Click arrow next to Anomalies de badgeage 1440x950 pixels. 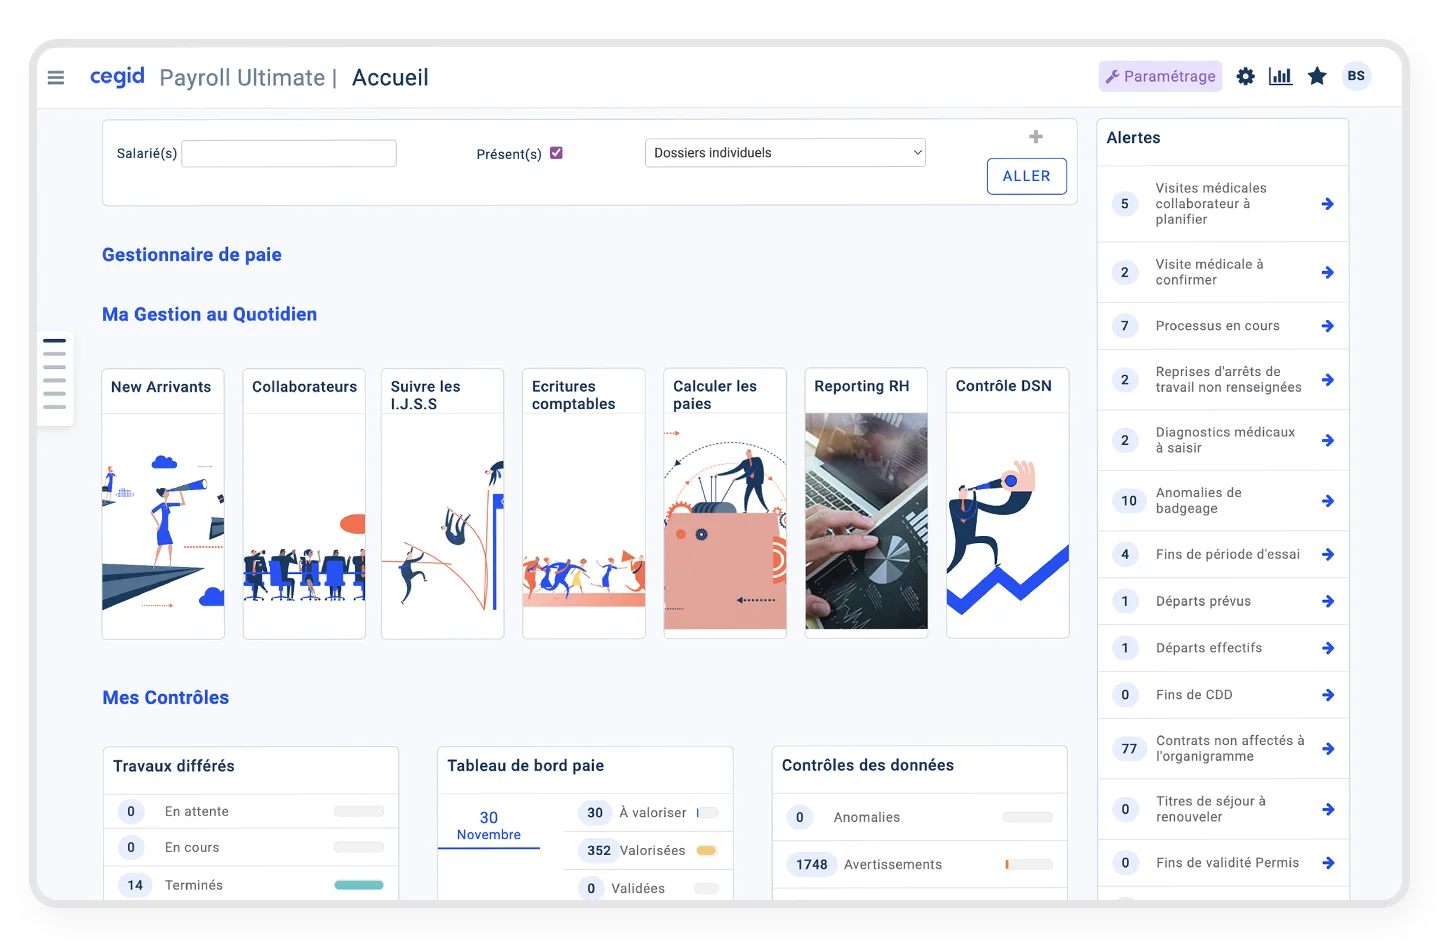pos(1327,501)
